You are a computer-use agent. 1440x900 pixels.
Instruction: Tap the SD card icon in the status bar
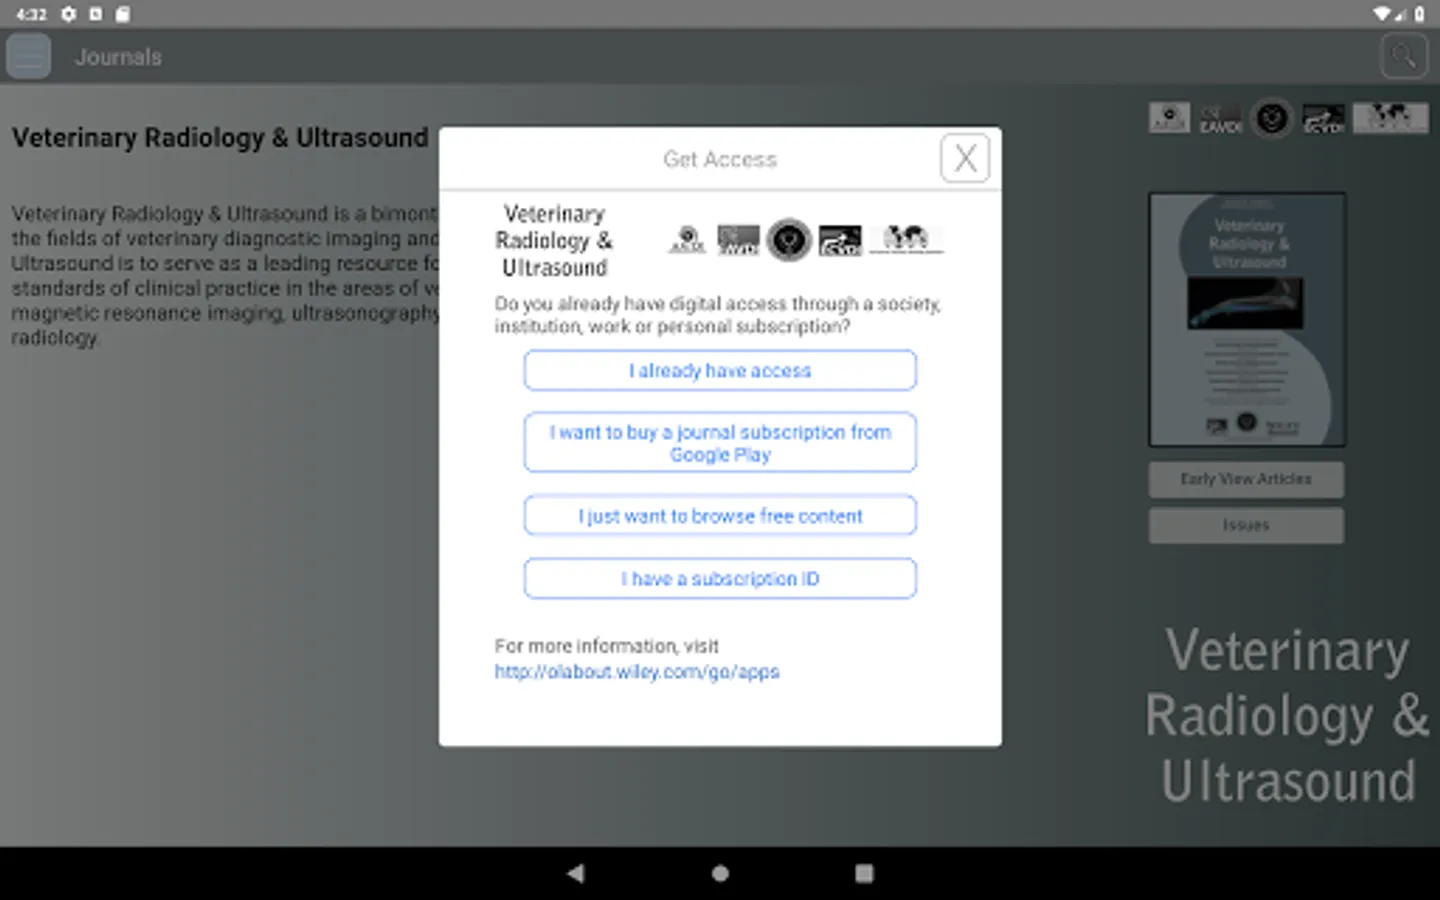point(122,14)
